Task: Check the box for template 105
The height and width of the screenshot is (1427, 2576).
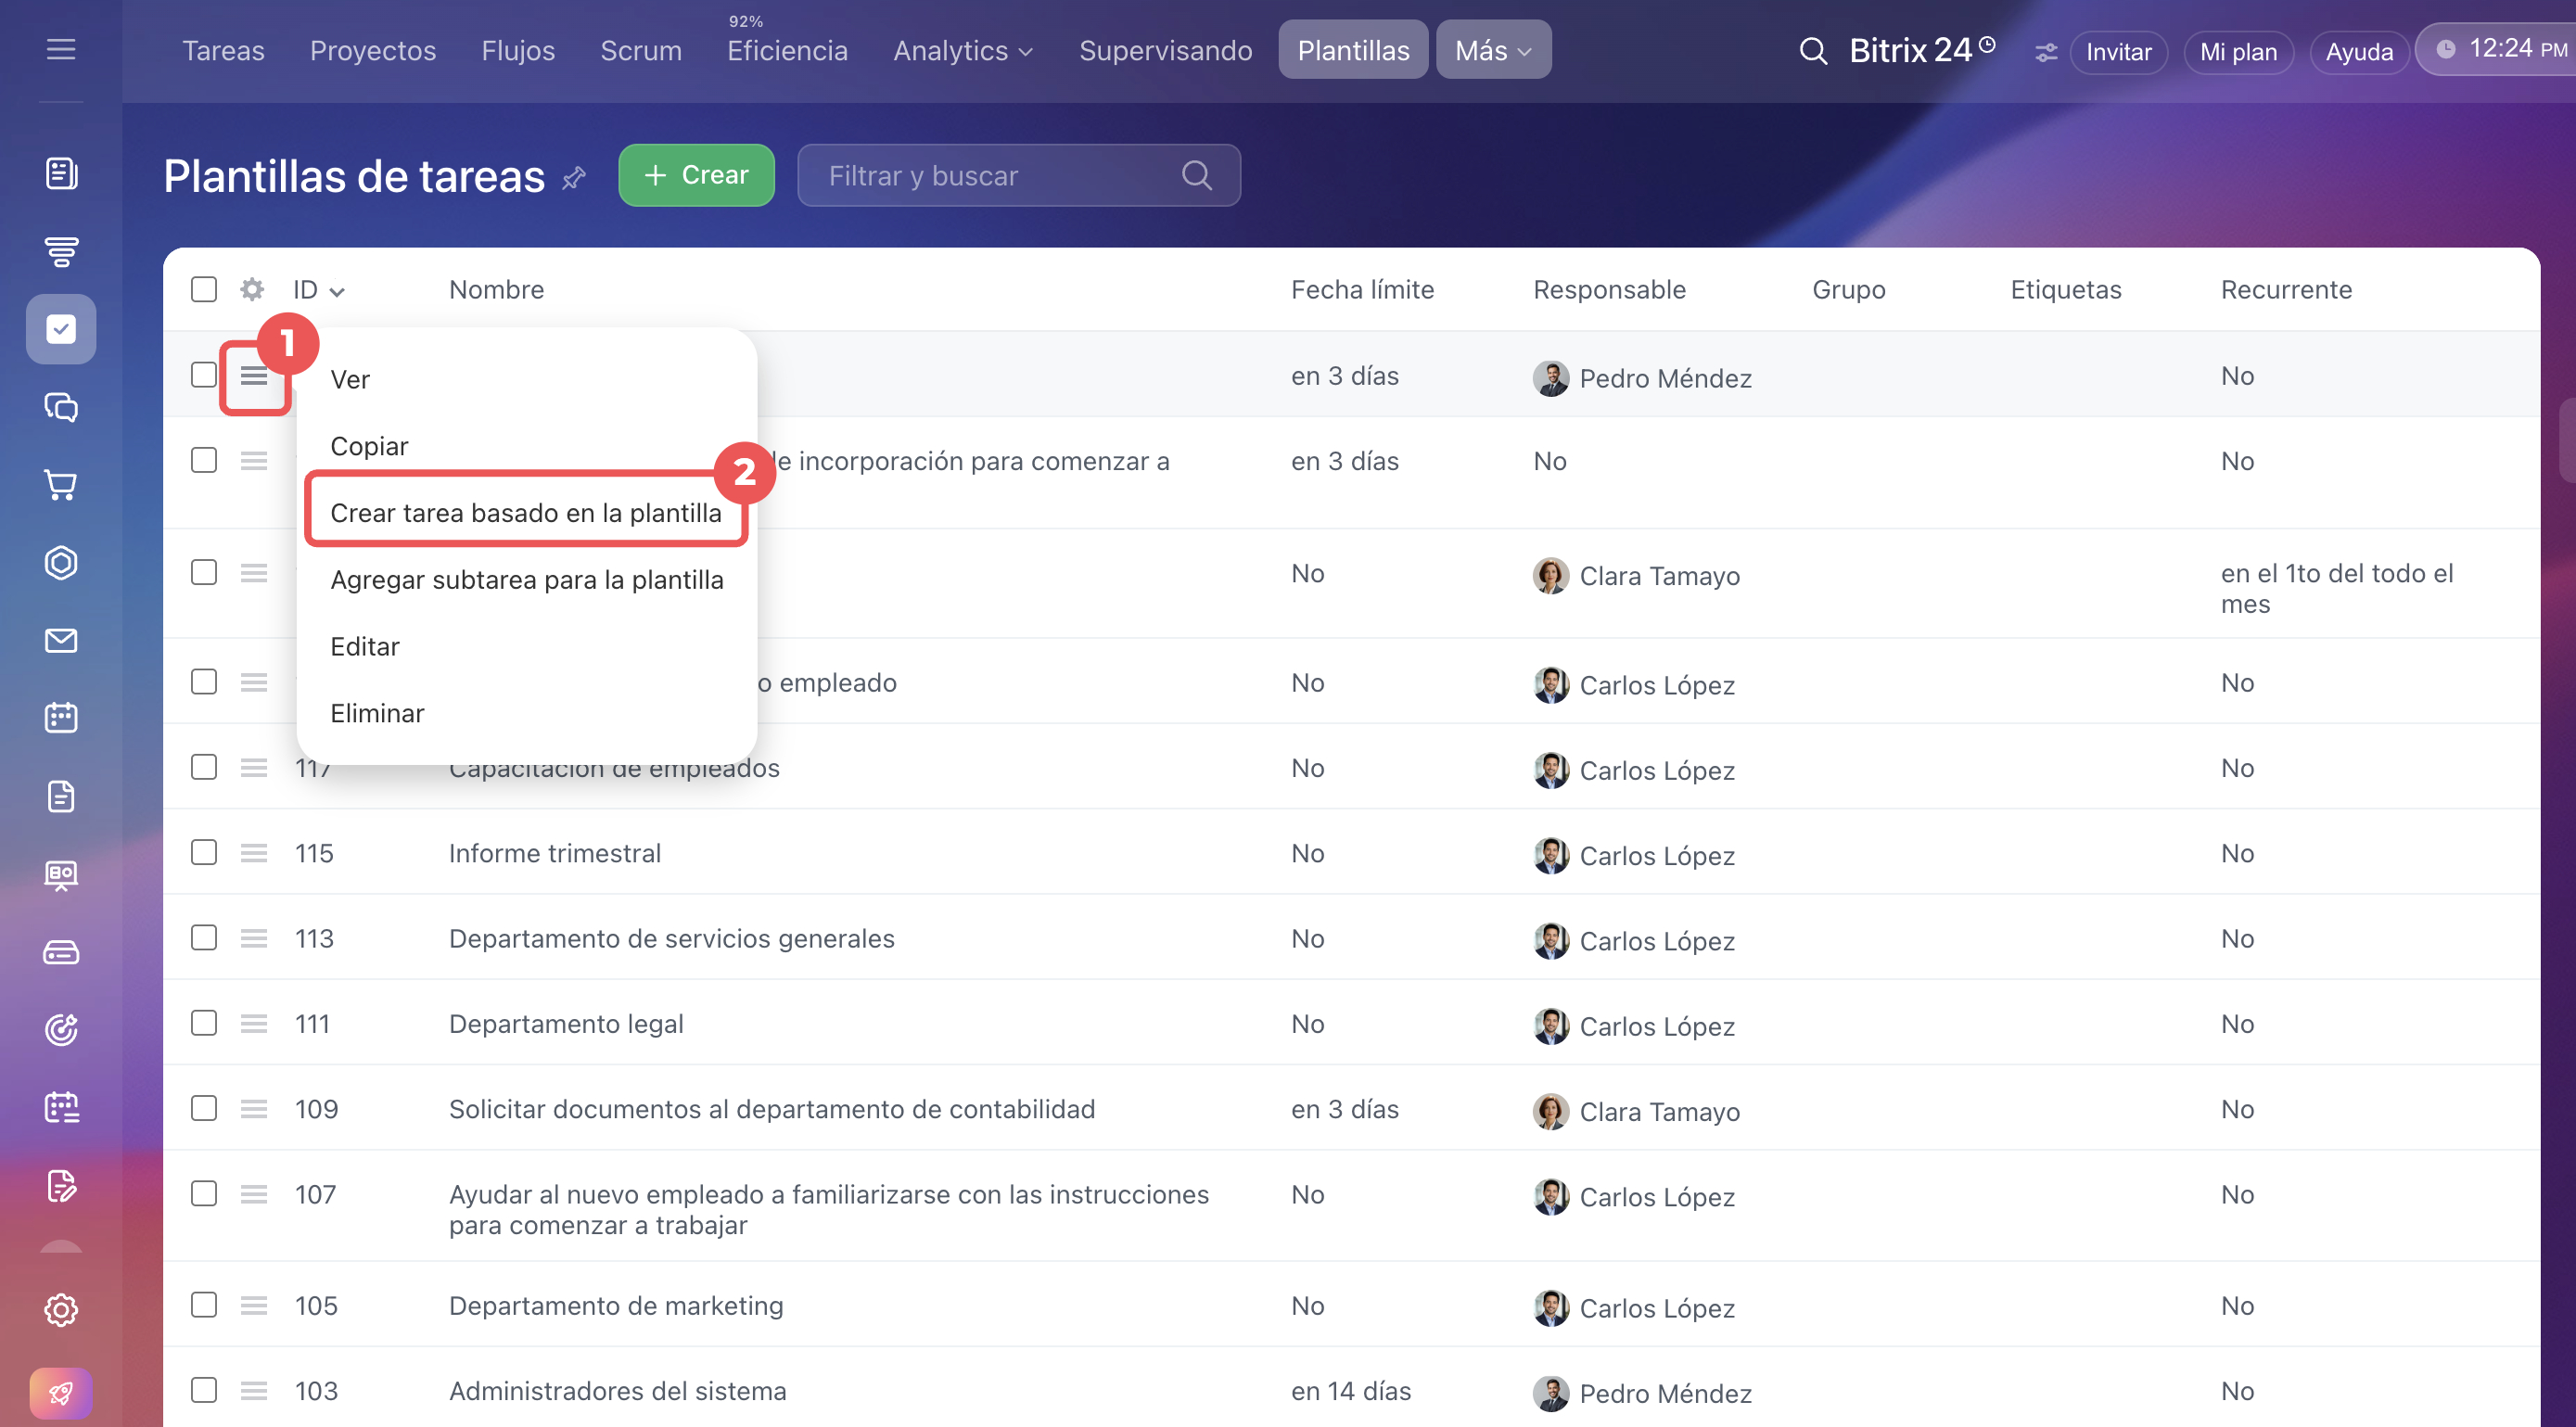Action: tap(204, 1305)
